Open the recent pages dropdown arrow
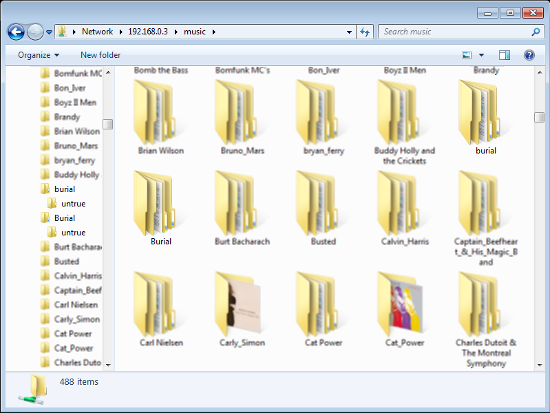550x413 pixels. [x=49, y=32]
